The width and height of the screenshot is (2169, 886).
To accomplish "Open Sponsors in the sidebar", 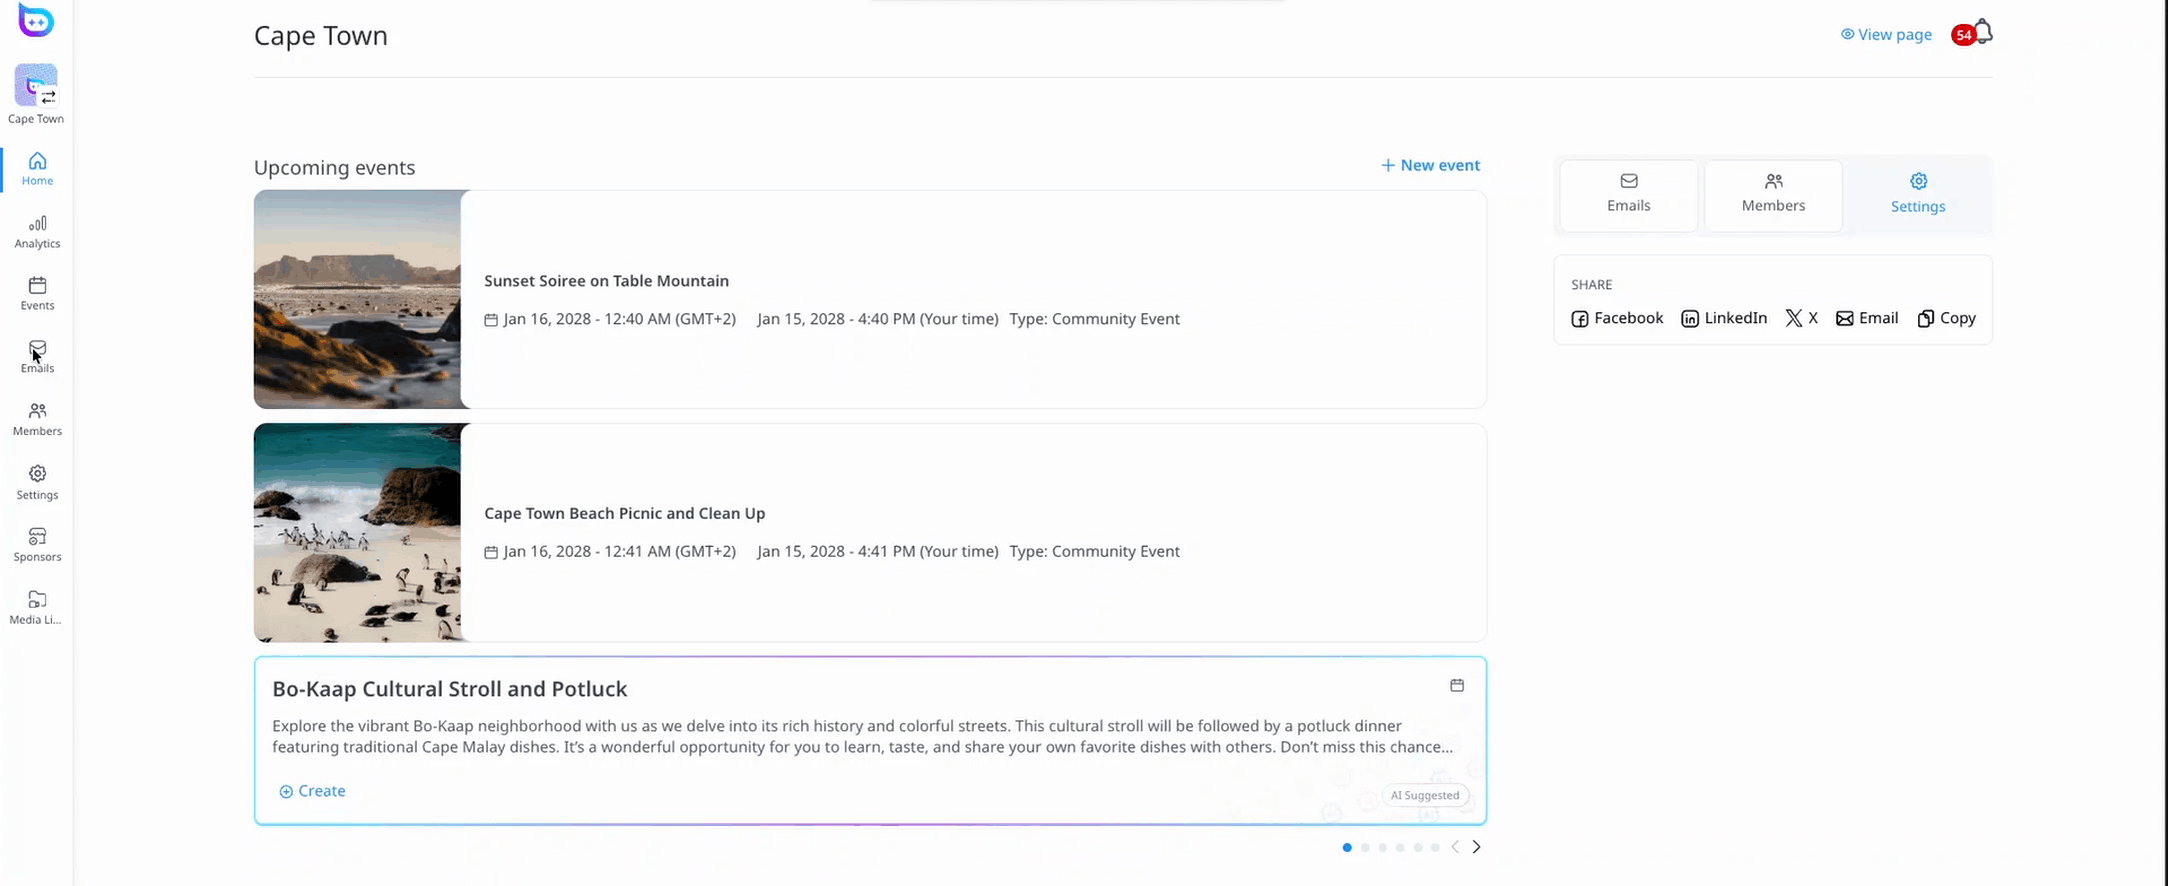I will click(x=37, y=545).
